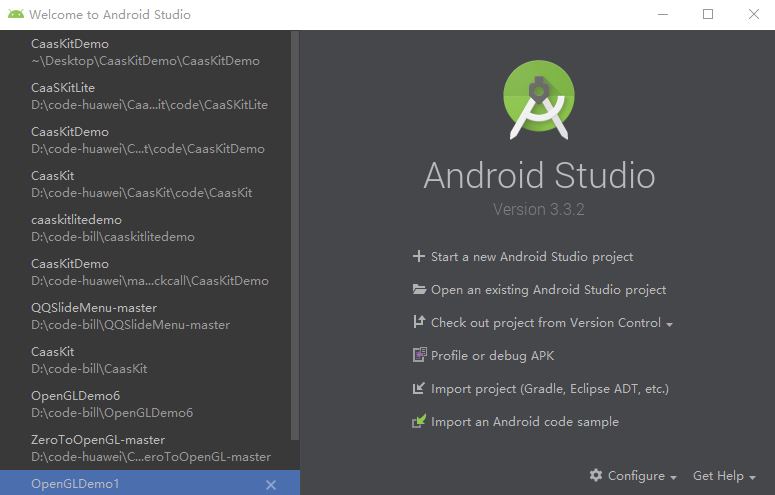Minimize the Welcome to Android Studio window
775x495 pixels.
(x=663, y=14)
